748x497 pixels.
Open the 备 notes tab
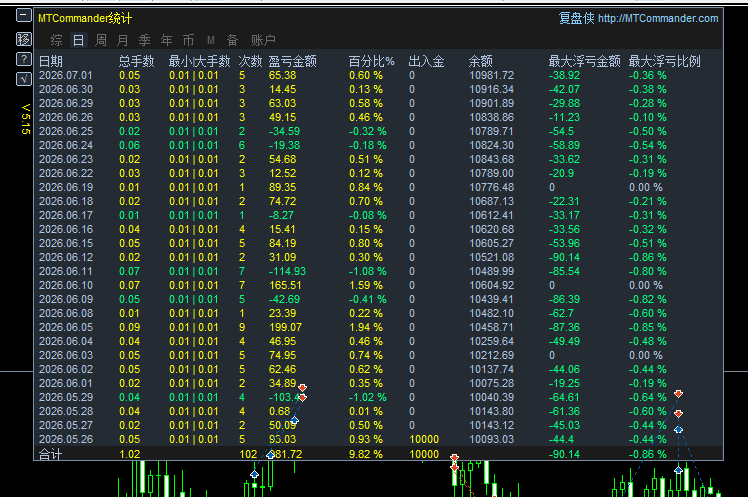232,40
